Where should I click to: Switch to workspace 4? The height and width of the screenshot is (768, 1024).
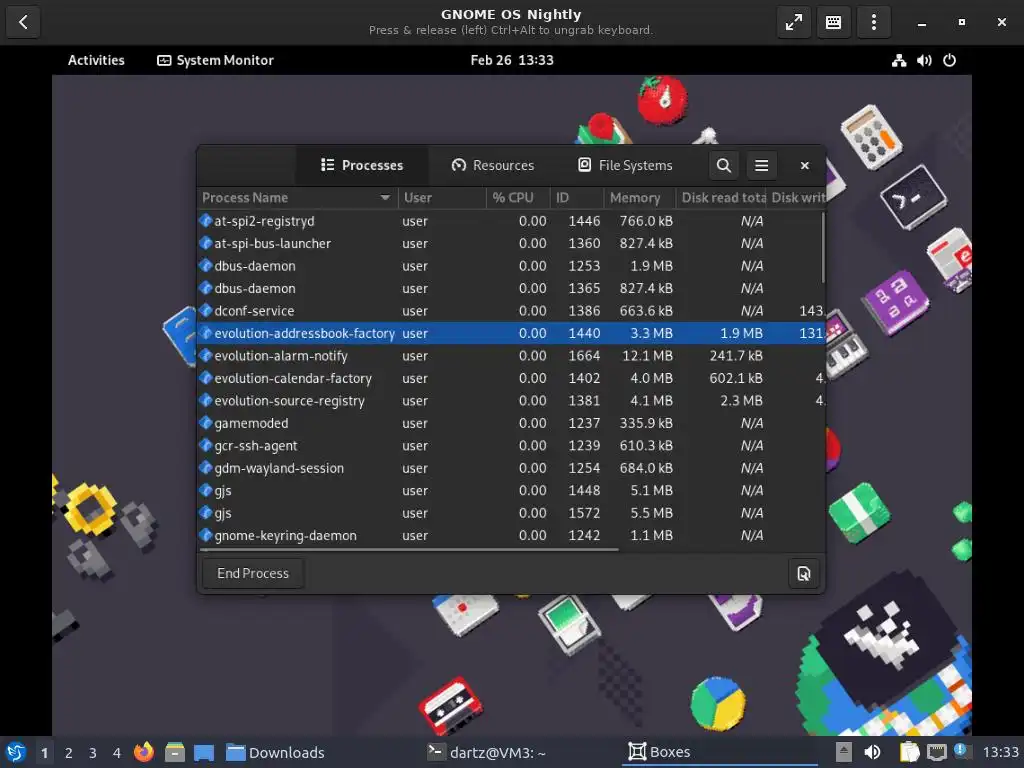point(117,753)
